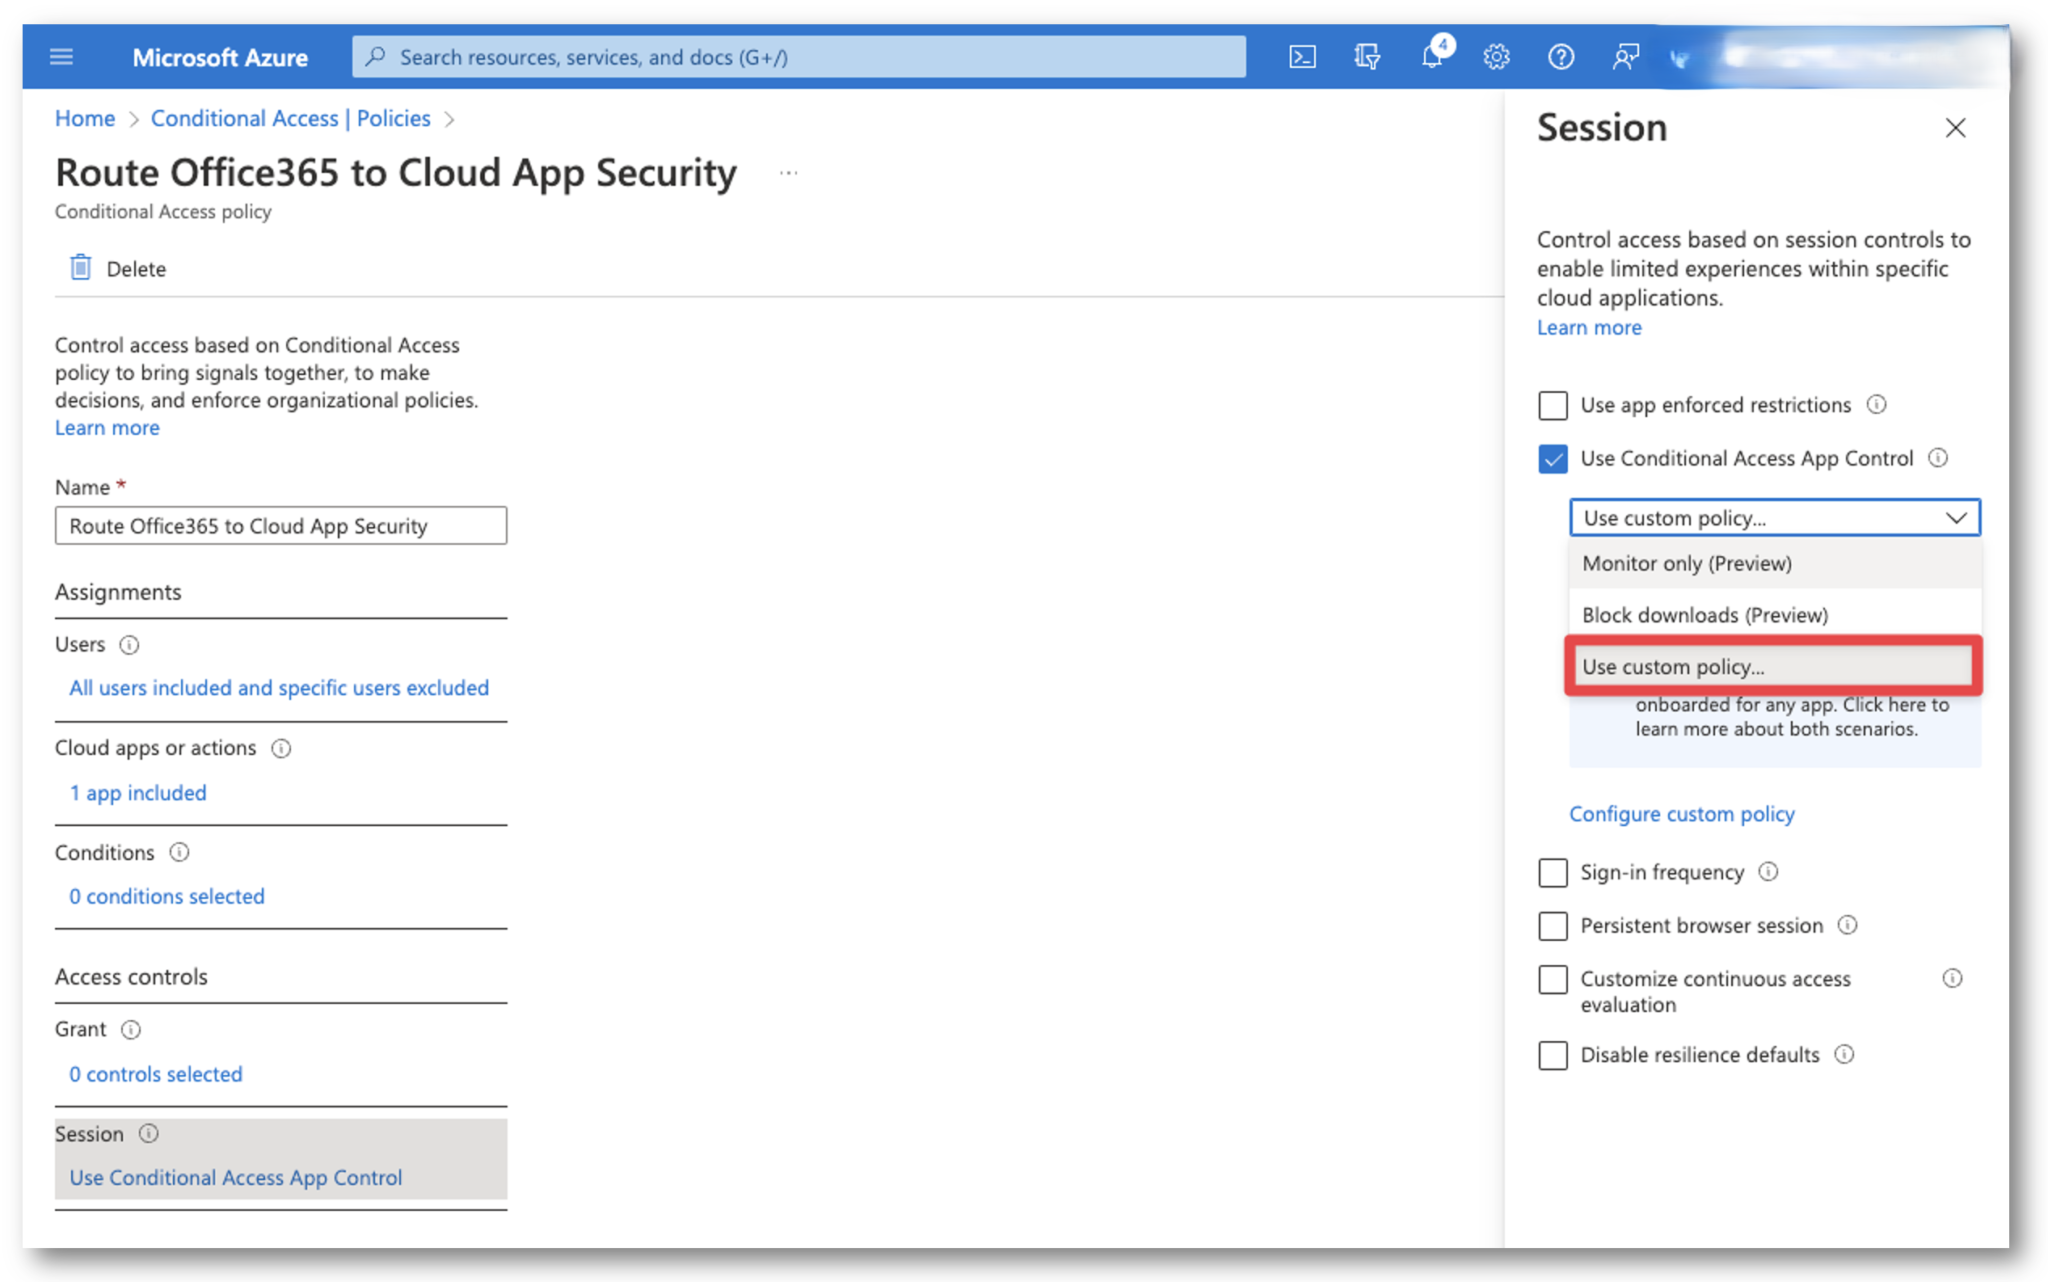The image size is (2048, 1282).
Task: Open the hamburger portal menu
Action: 61,57
